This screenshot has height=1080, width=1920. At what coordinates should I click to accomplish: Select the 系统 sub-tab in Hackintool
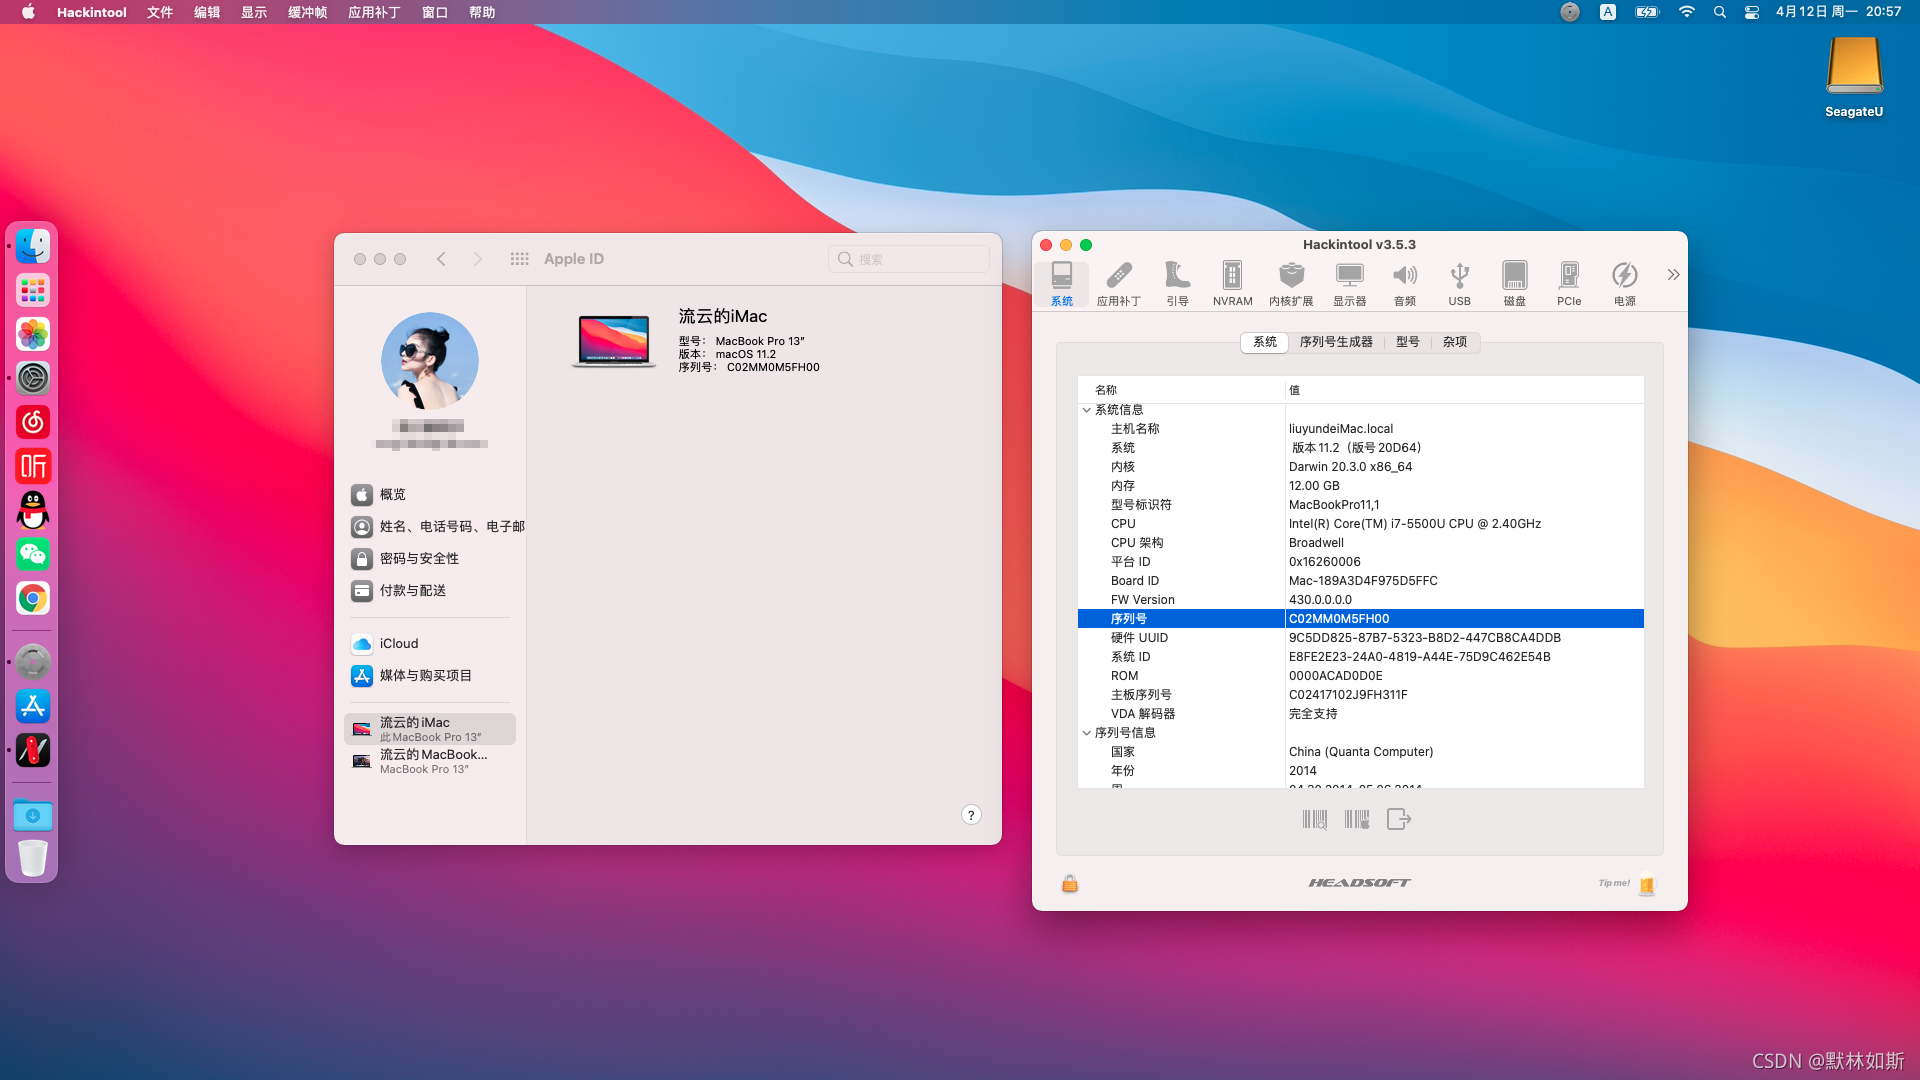tap(1265, 342)
